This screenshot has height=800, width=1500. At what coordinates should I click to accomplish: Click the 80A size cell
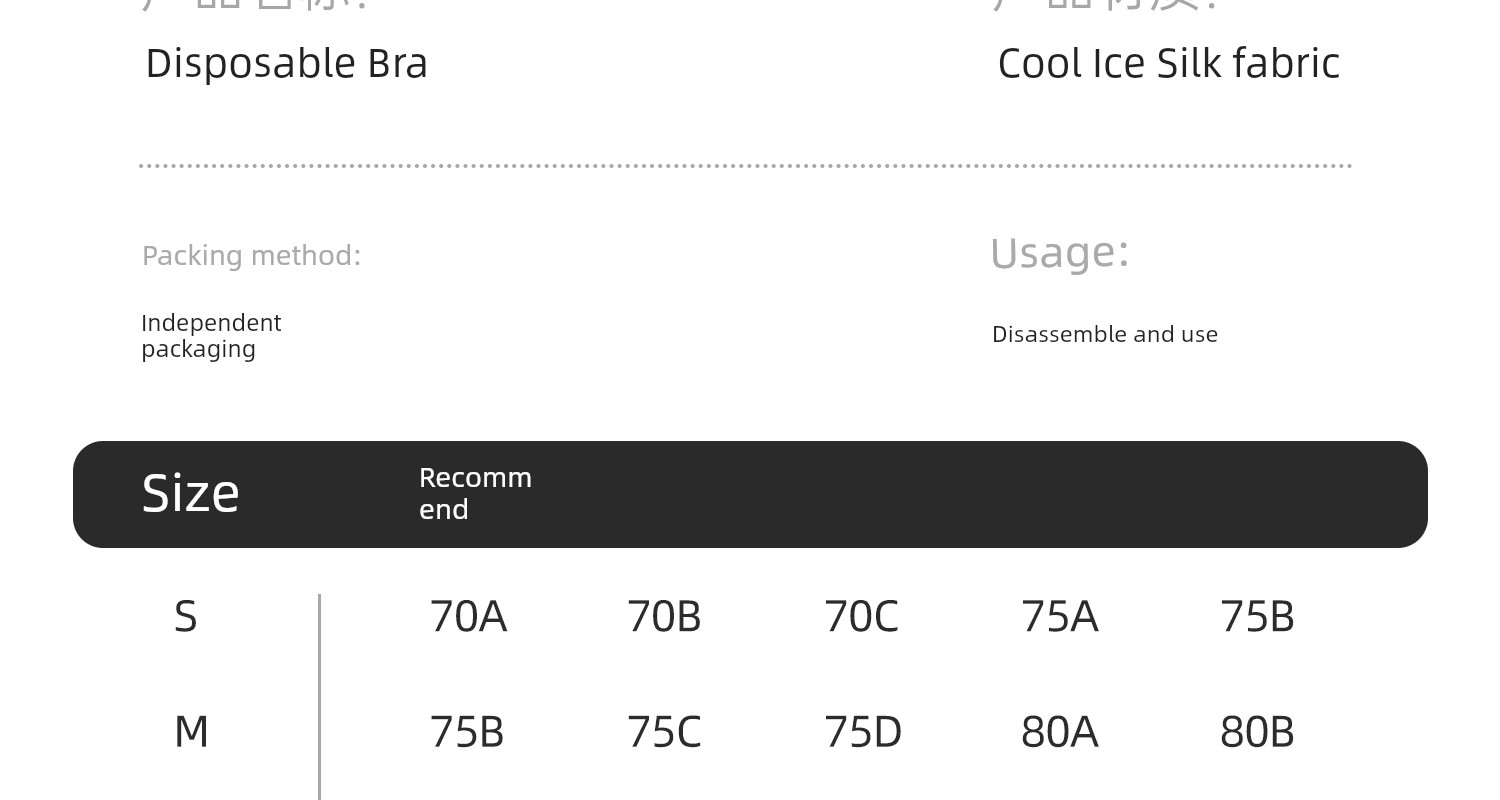[x=1059, y=732]
